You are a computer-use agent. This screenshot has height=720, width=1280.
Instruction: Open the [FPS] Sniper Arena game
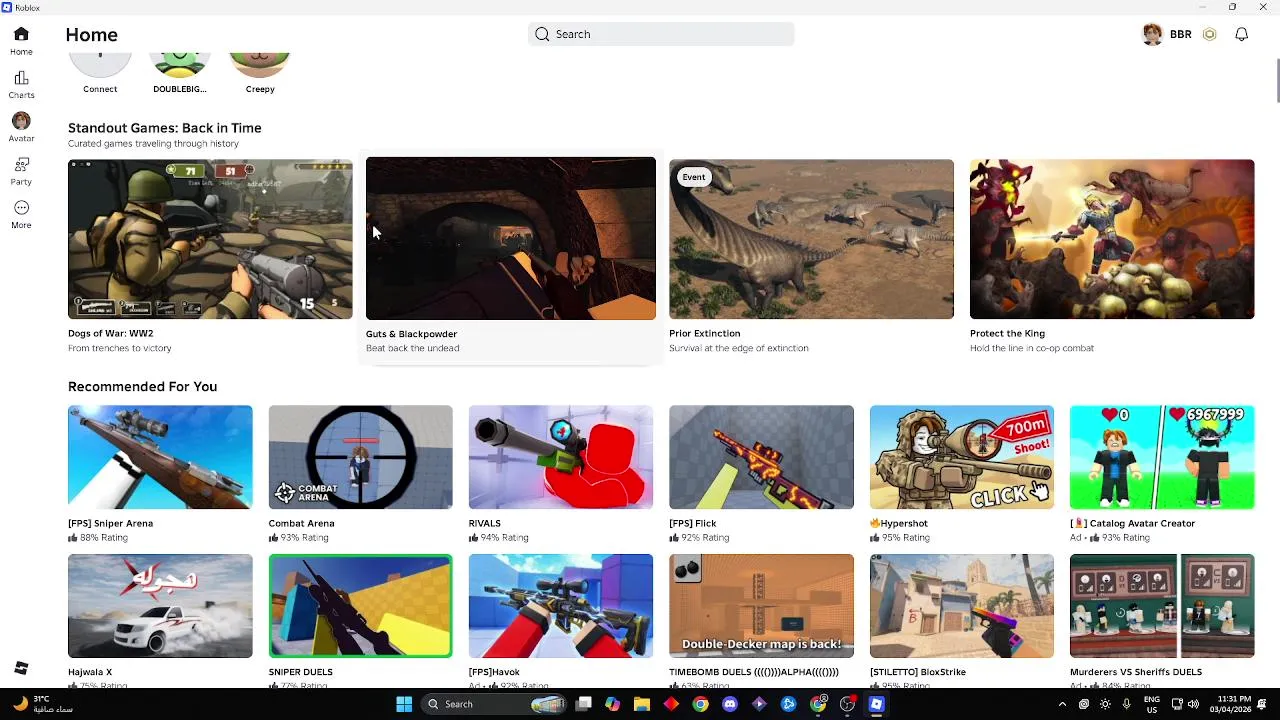(x=160, y=457)
